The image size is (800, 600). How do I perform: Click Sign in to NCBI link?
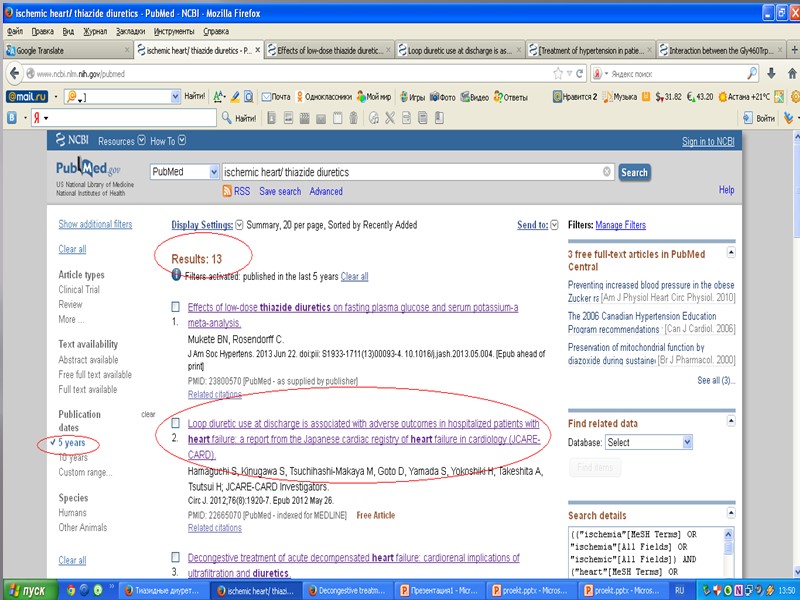click(708, 141)
